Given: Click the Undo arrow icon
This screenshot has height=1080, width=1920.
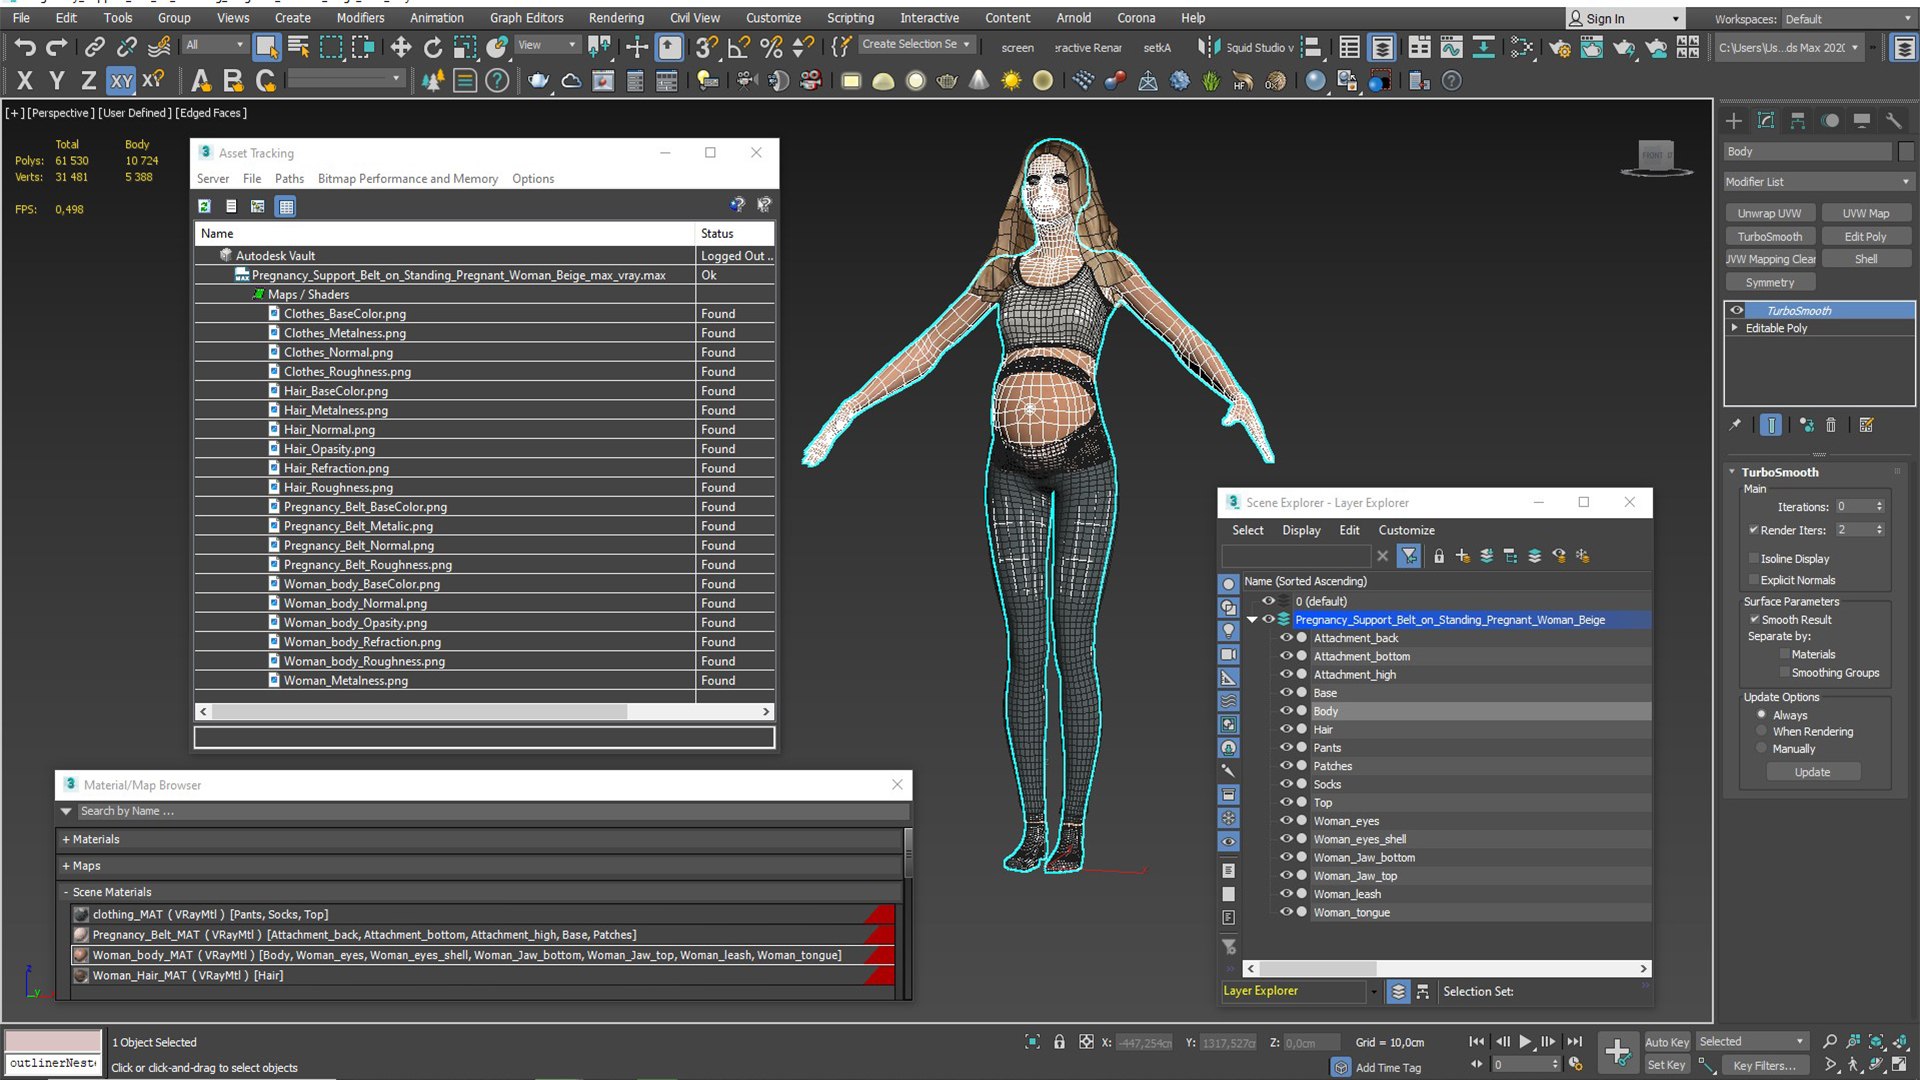Looking at the screenshot, I should pos(25,46).
